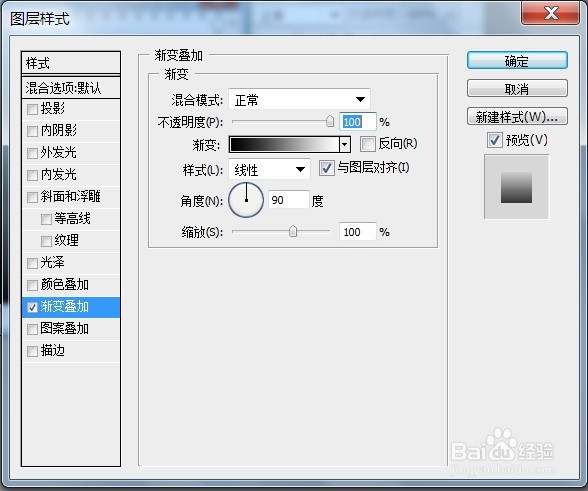
Task: Open the 样式(L) 线性 style dropdown
Action: click(x=269, y=169)
